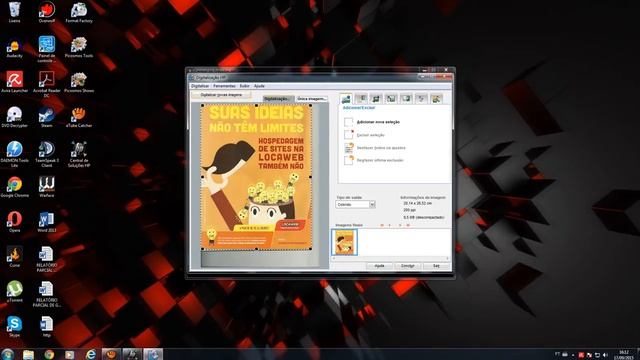Open the Digitalizar menu
This screenshot has height=360, width=640.
(x=200, y=86)
